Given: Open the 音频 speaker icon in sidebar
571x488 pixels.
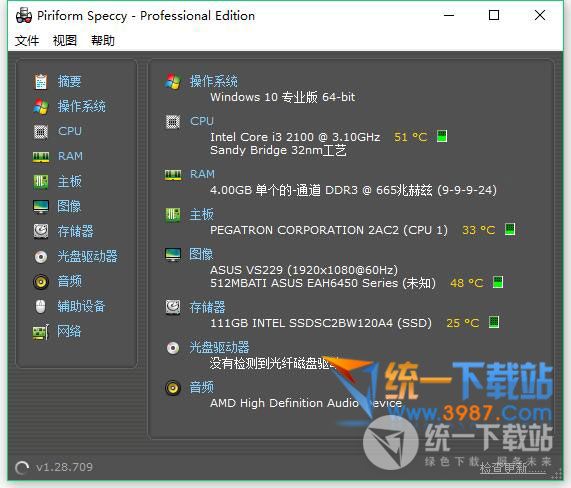Looking at the screenshot, I should pos(41,282).
